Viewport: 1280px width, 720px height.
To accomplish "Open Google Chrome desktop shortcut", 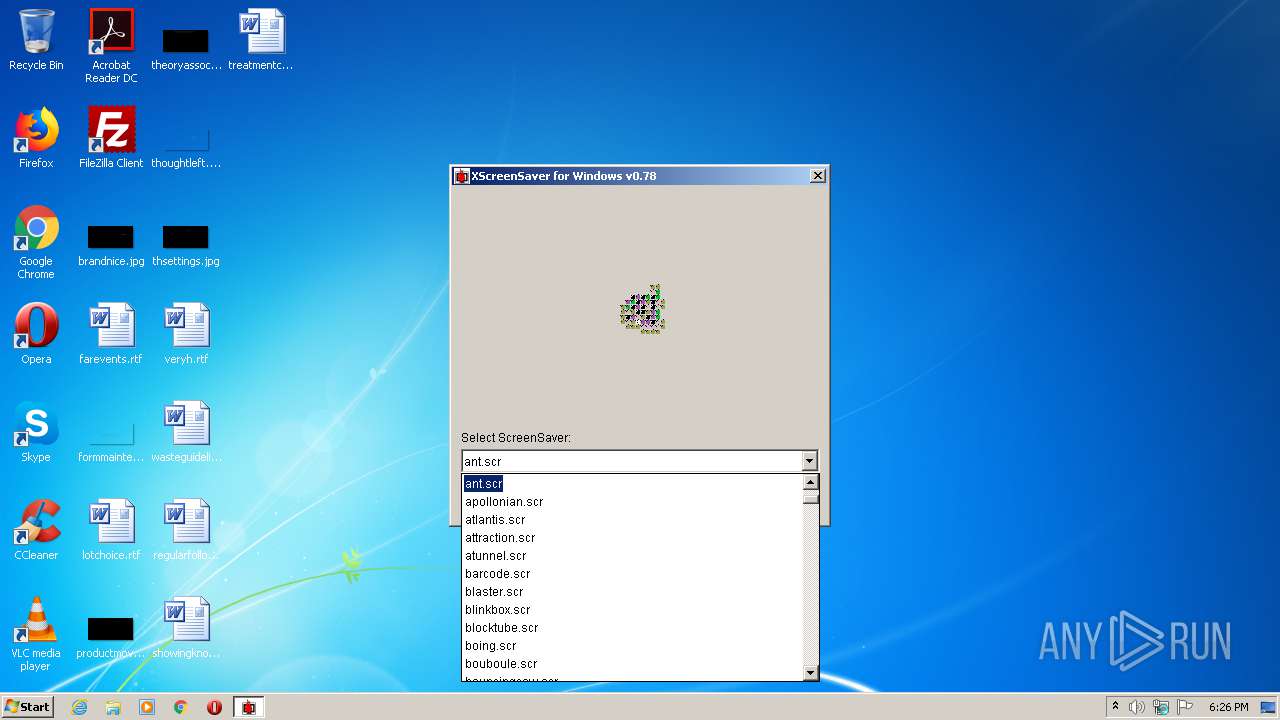I will coord(36,241).
